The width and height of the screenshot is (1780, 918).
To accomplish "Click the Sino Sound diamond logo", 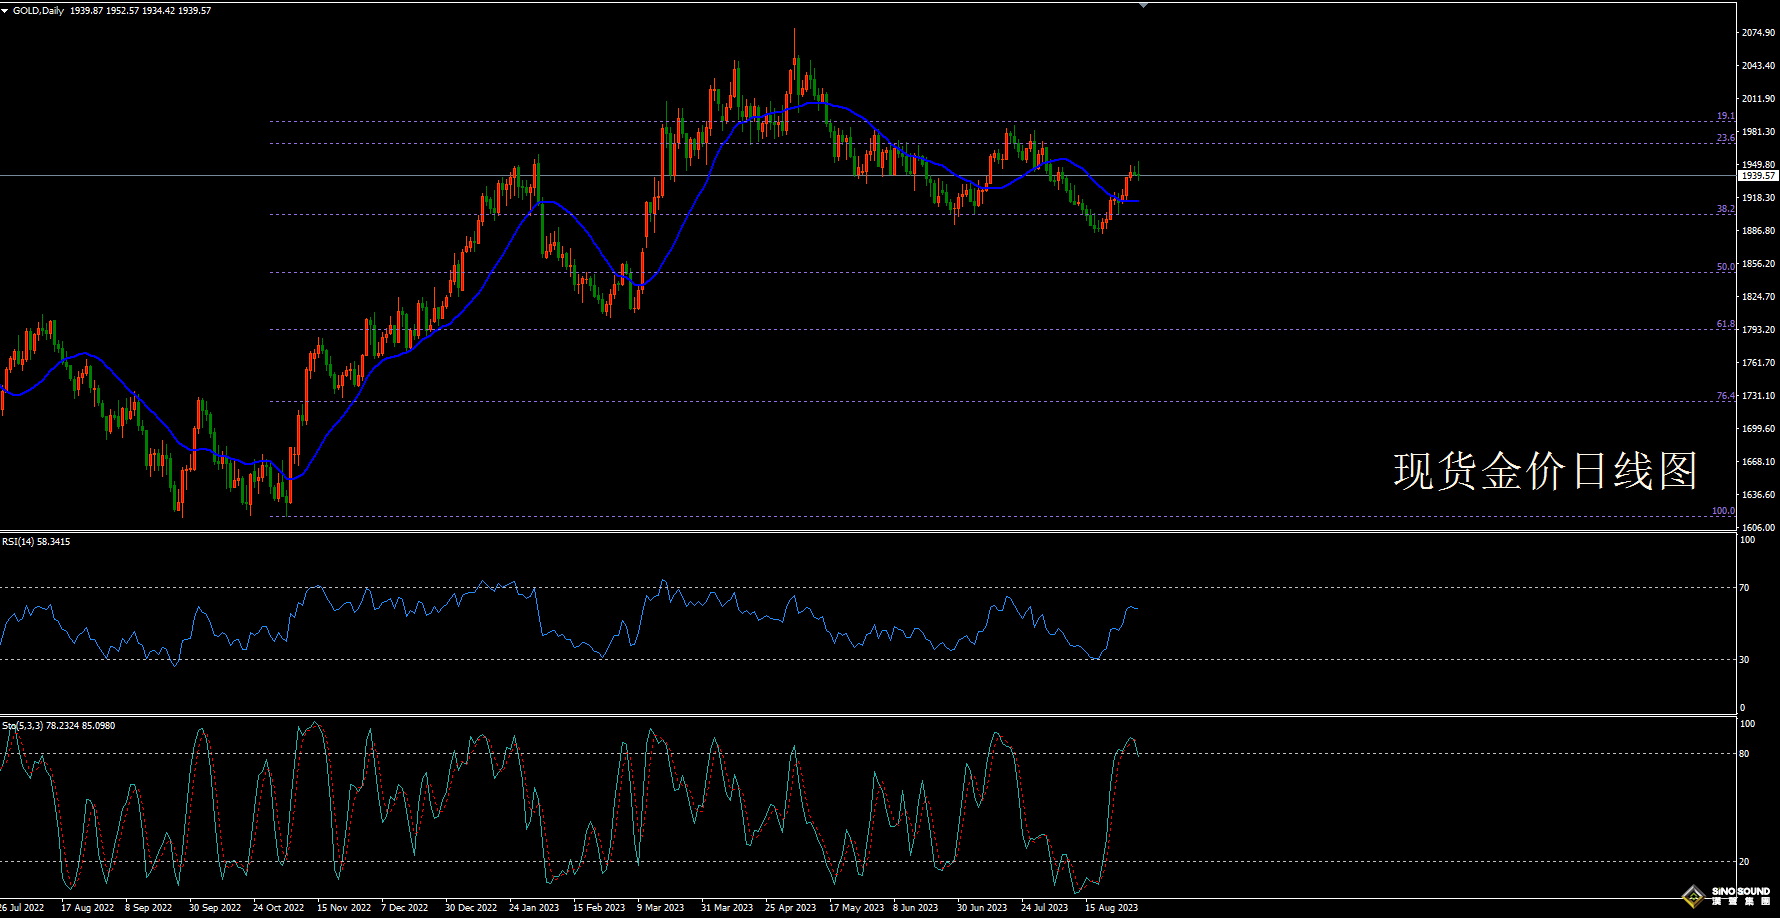I will (x=1693, y=895).
